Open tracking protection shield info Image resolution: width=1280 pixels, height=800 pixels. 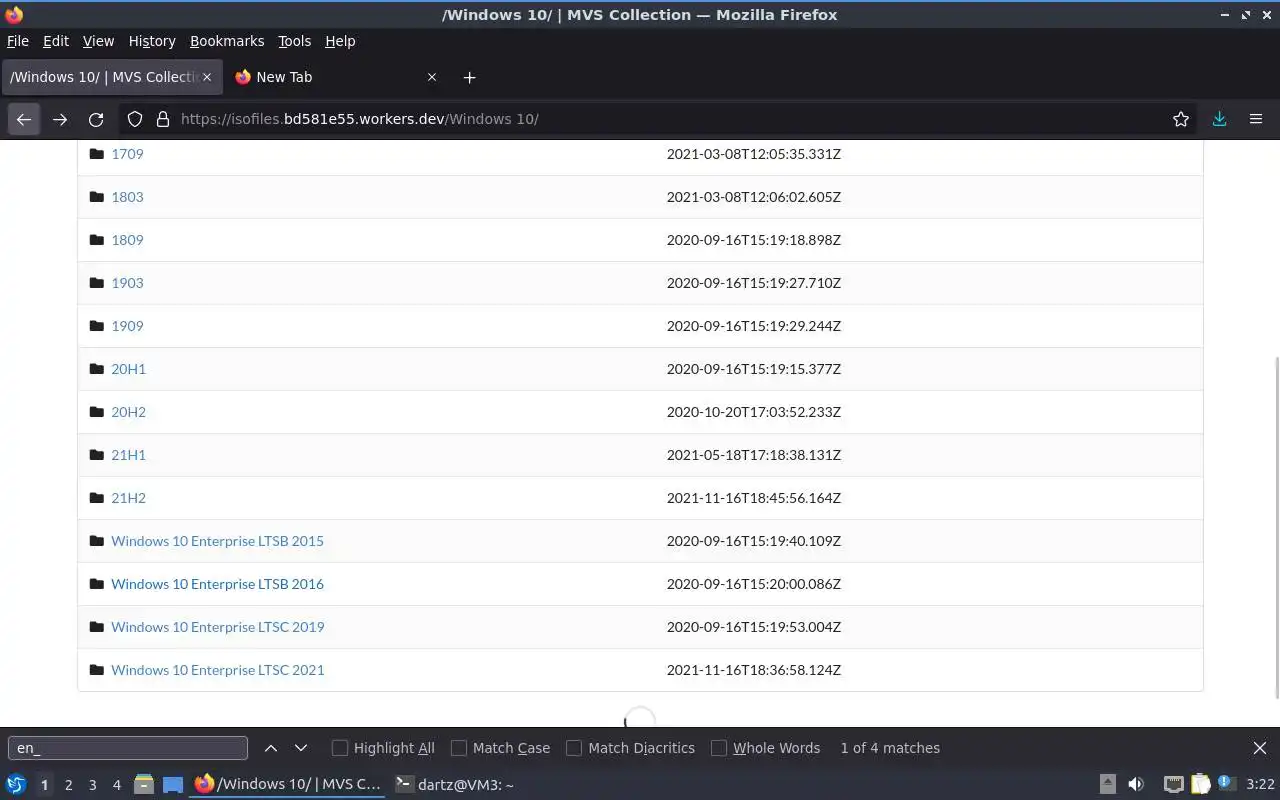click(x=135, y=119)
